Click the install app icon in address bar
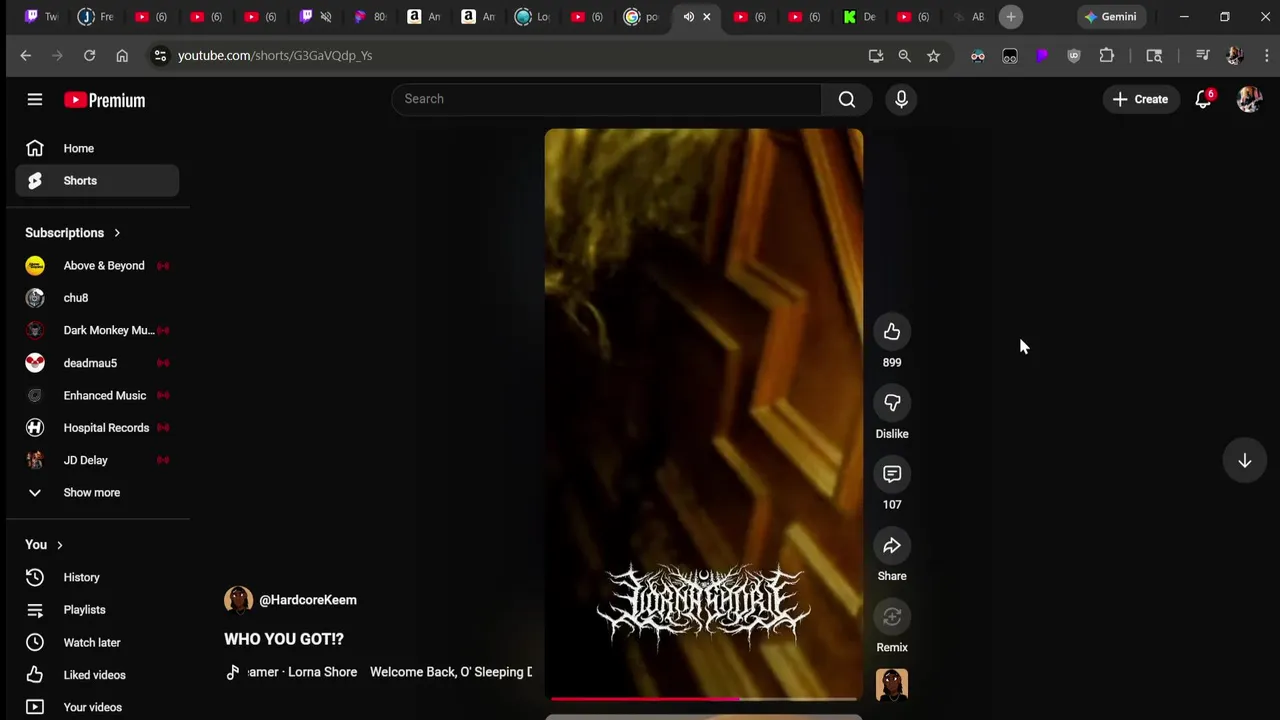The image size is (1280, 720). (x=876, y=56)
